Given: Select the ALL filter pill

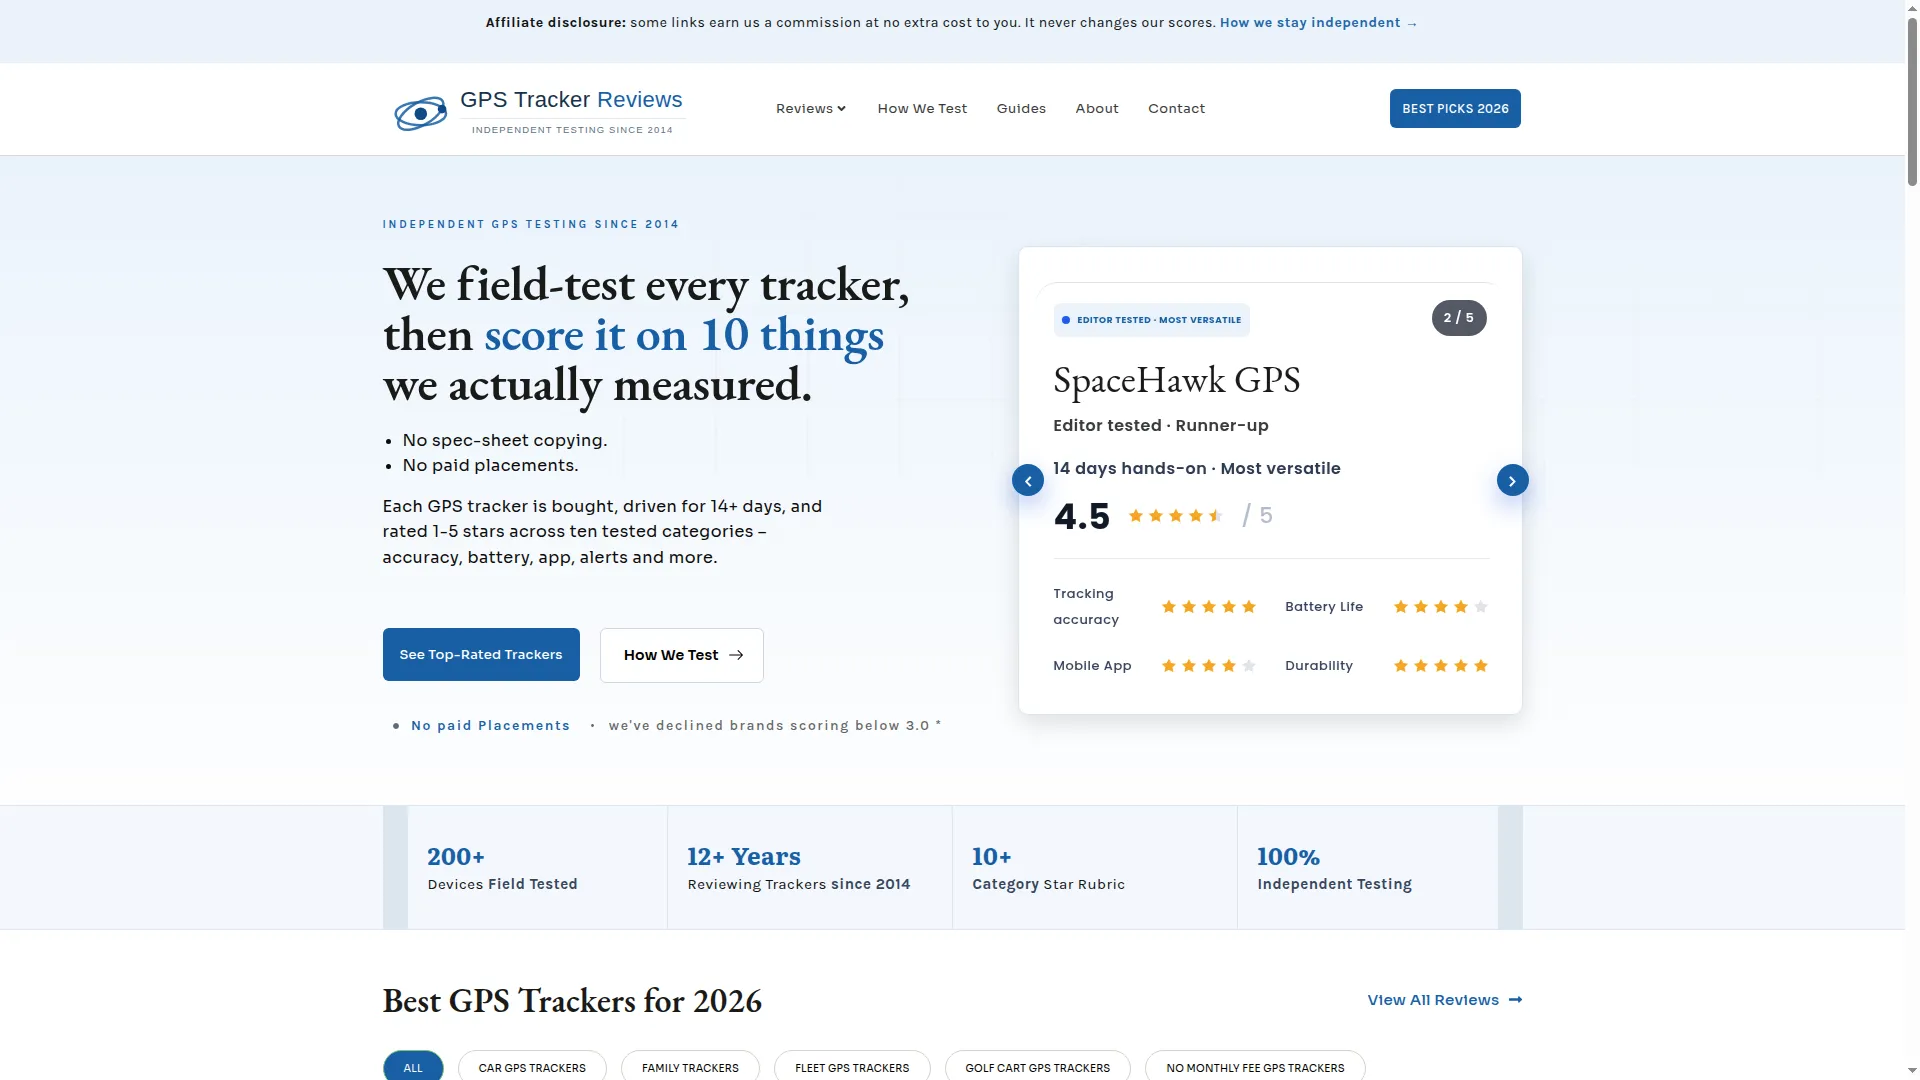Looking at the screenshot, I should [x=413, y=1067].
